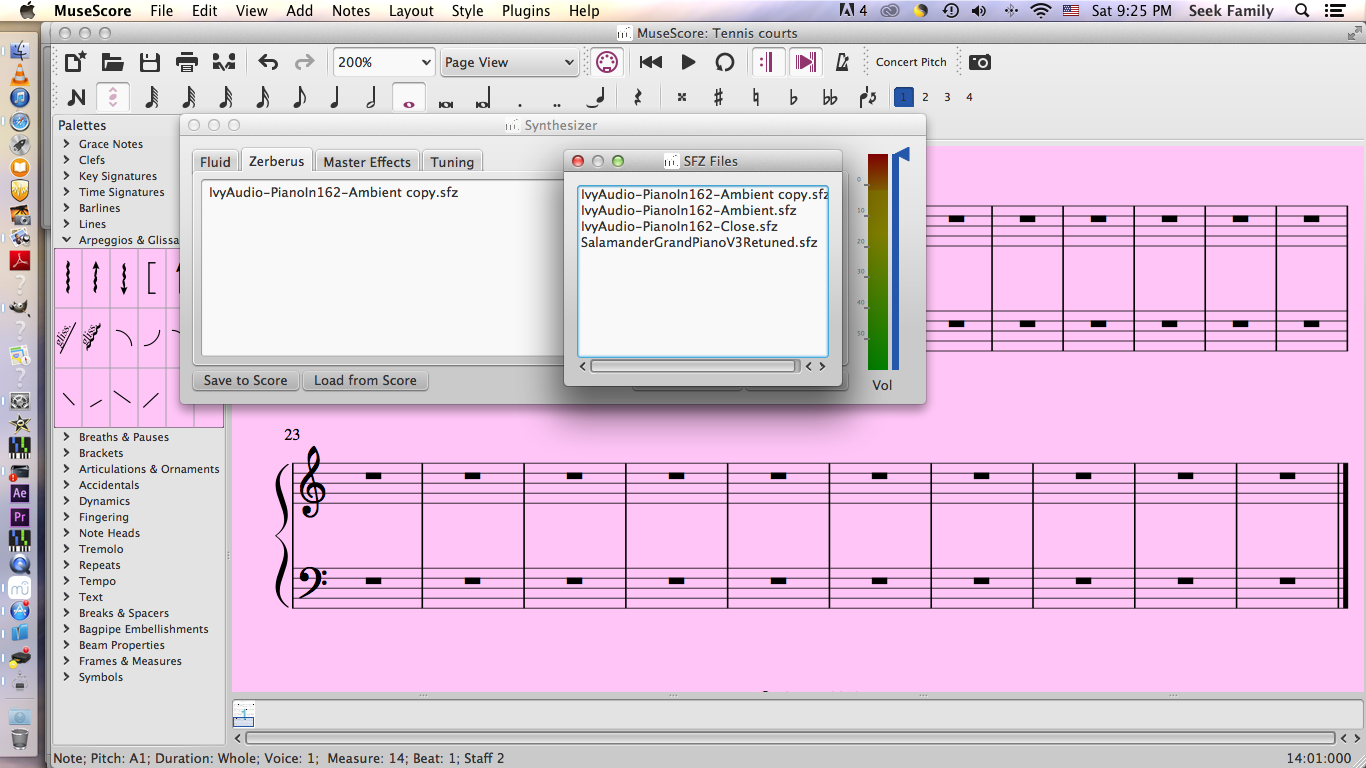Open the 200% zoom dropdown
The image size is (1366, 768).
pyautogui.click(x=384, y=62)
